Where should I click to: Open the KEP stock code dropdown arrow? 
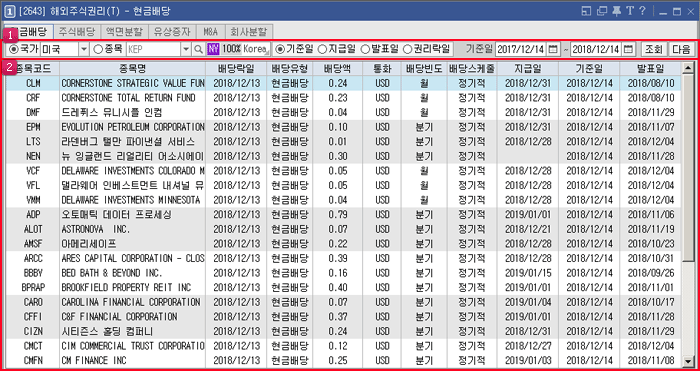click(186, 49)
